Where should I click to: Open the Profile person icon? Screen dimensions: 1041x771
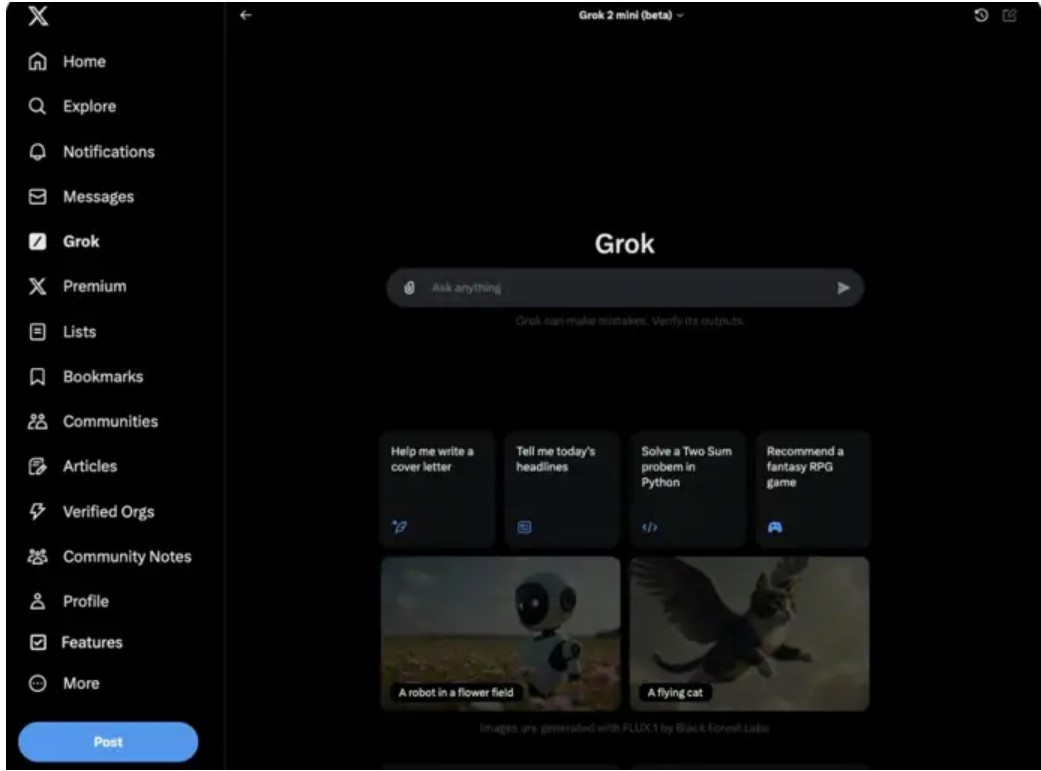(38, 601)
